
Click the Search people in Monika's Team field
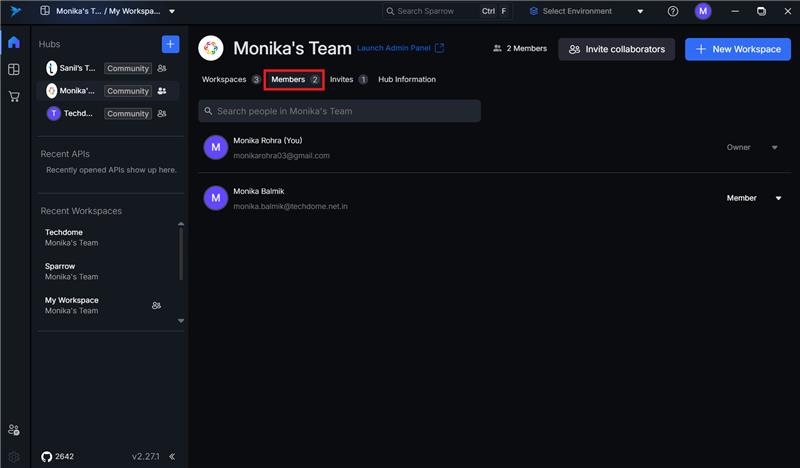339,111
